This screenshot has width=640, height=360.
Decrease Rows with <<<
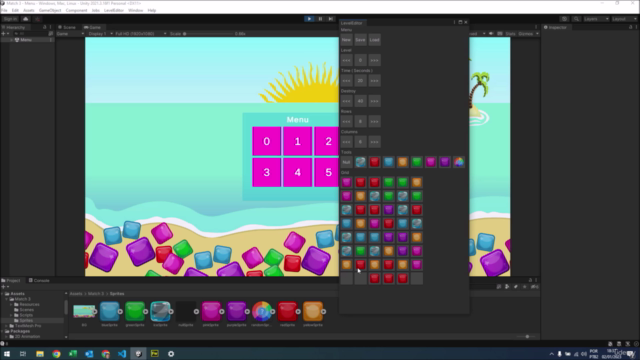click(346, 121)
